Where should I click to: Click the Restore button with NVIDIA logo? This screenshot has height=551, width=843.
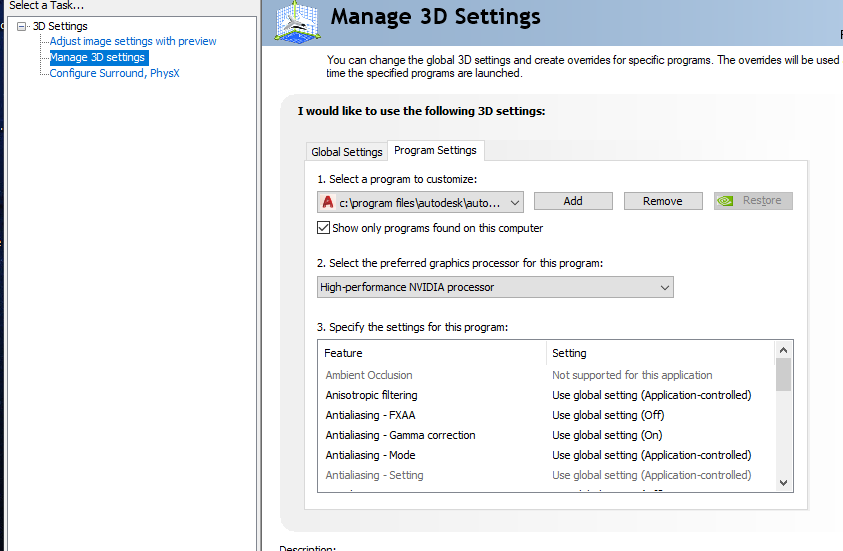click(753, 201)
